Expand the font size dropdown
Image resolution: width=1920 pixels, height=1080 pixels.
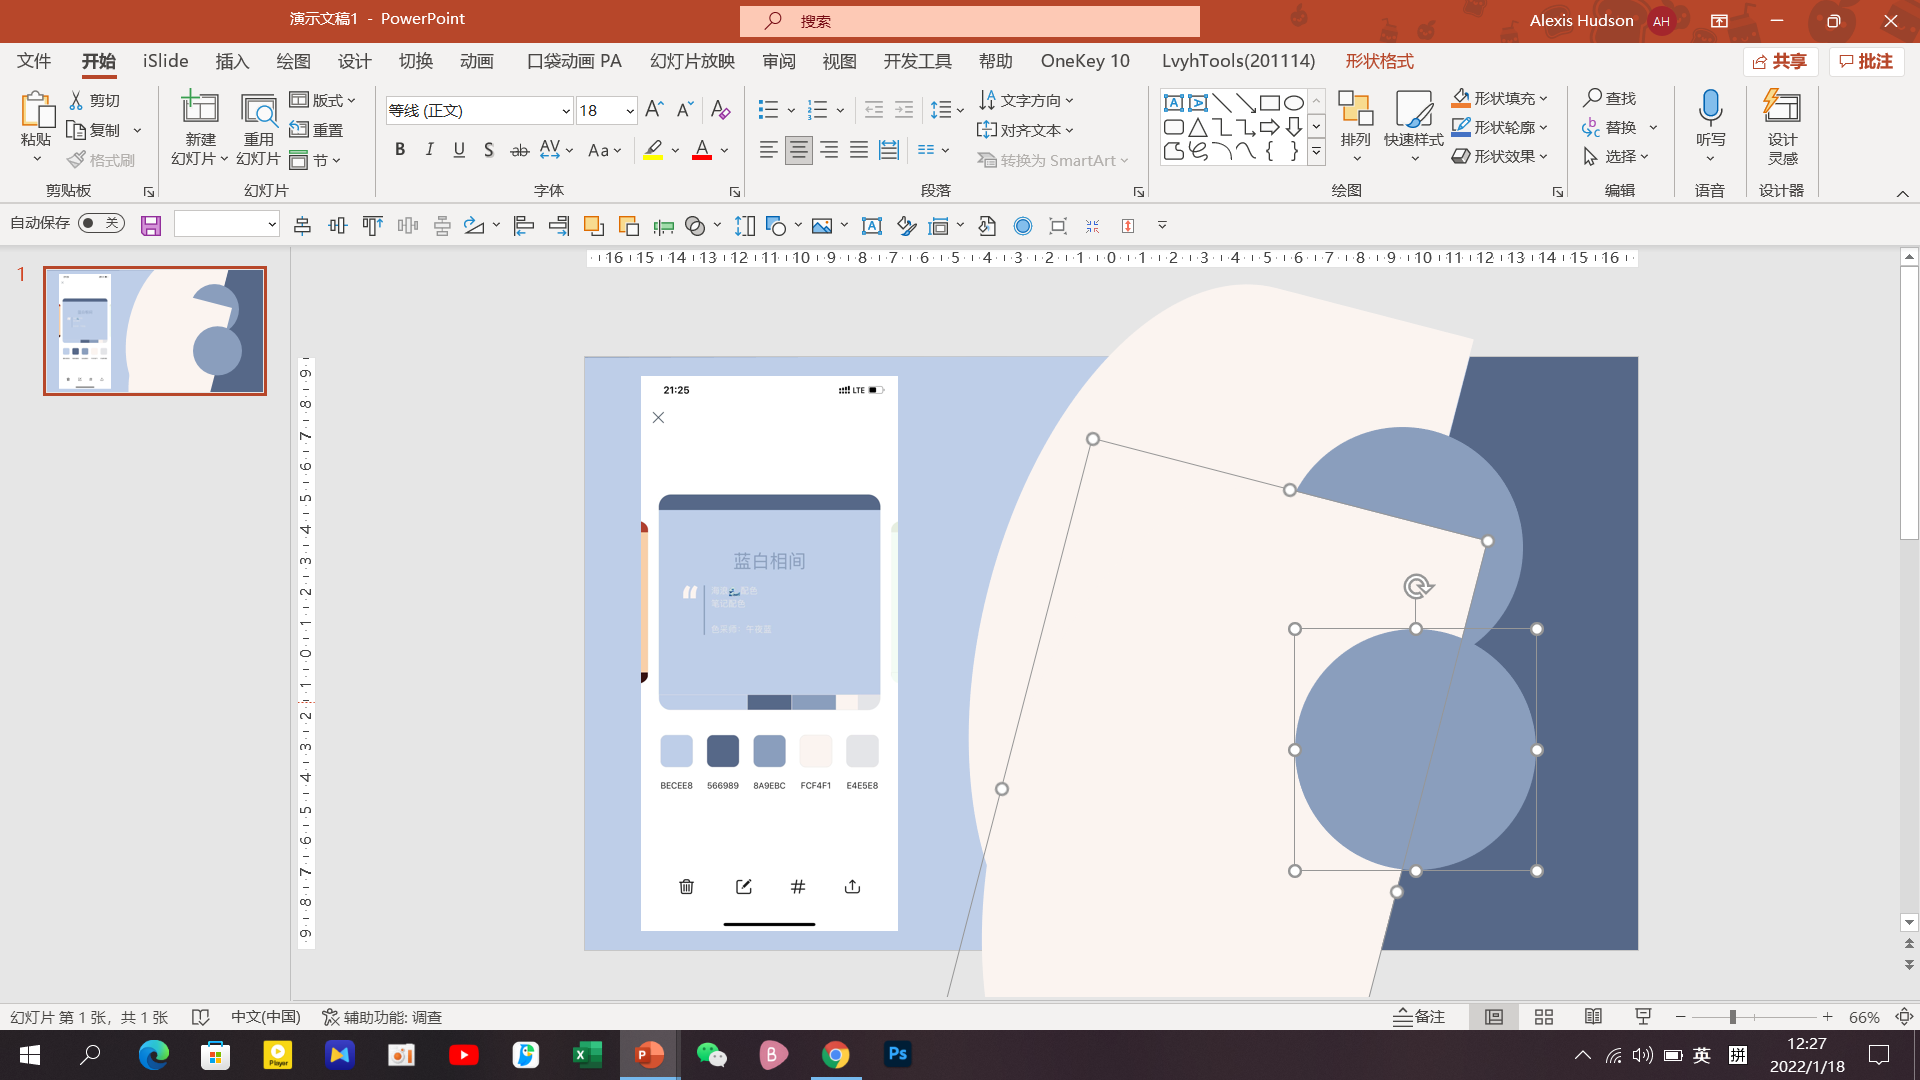coord(630,111)
